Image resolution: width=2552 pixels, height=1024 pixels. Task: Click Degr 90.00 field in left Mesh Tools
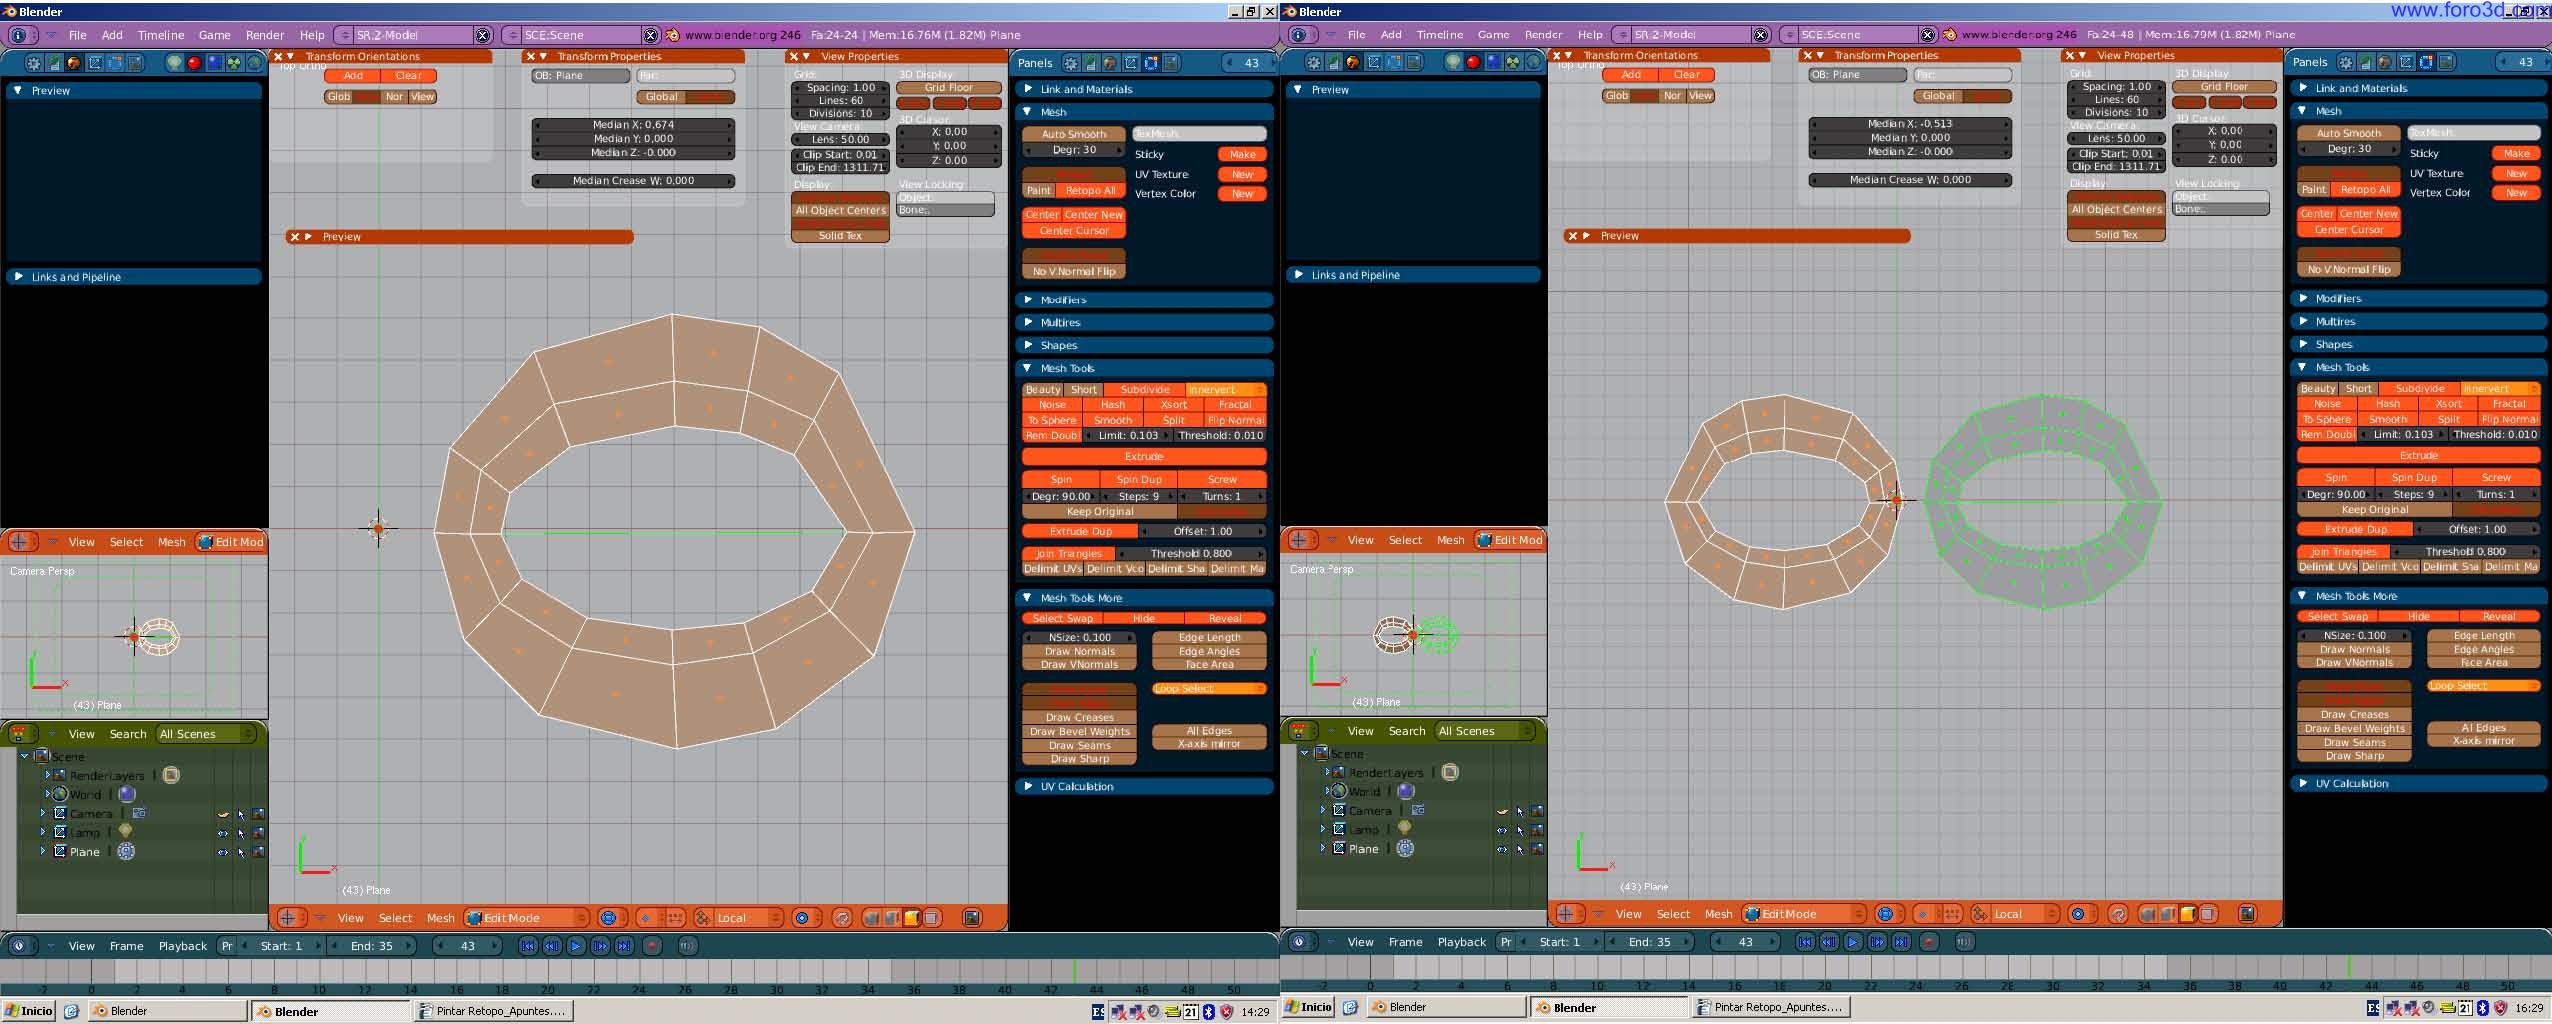tap(1061, 497)
